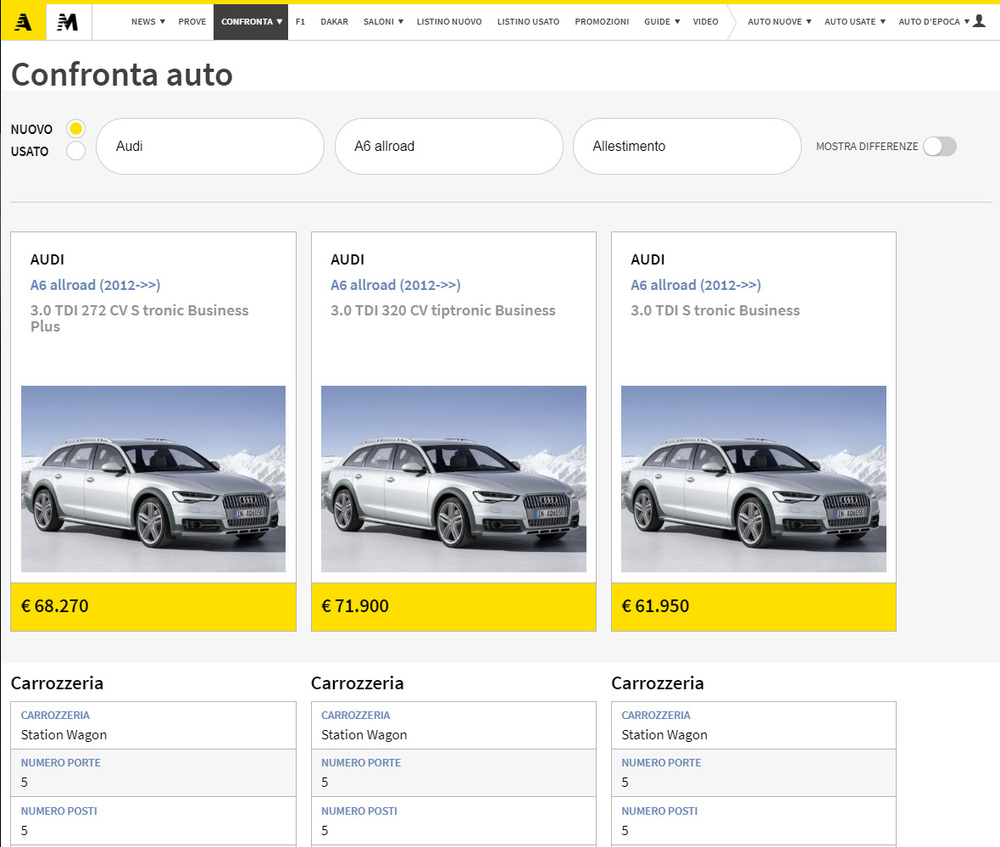This screenshot has width=1000, height=847.
Task: Select the USATO radio button
Action: tap(76, 151)
